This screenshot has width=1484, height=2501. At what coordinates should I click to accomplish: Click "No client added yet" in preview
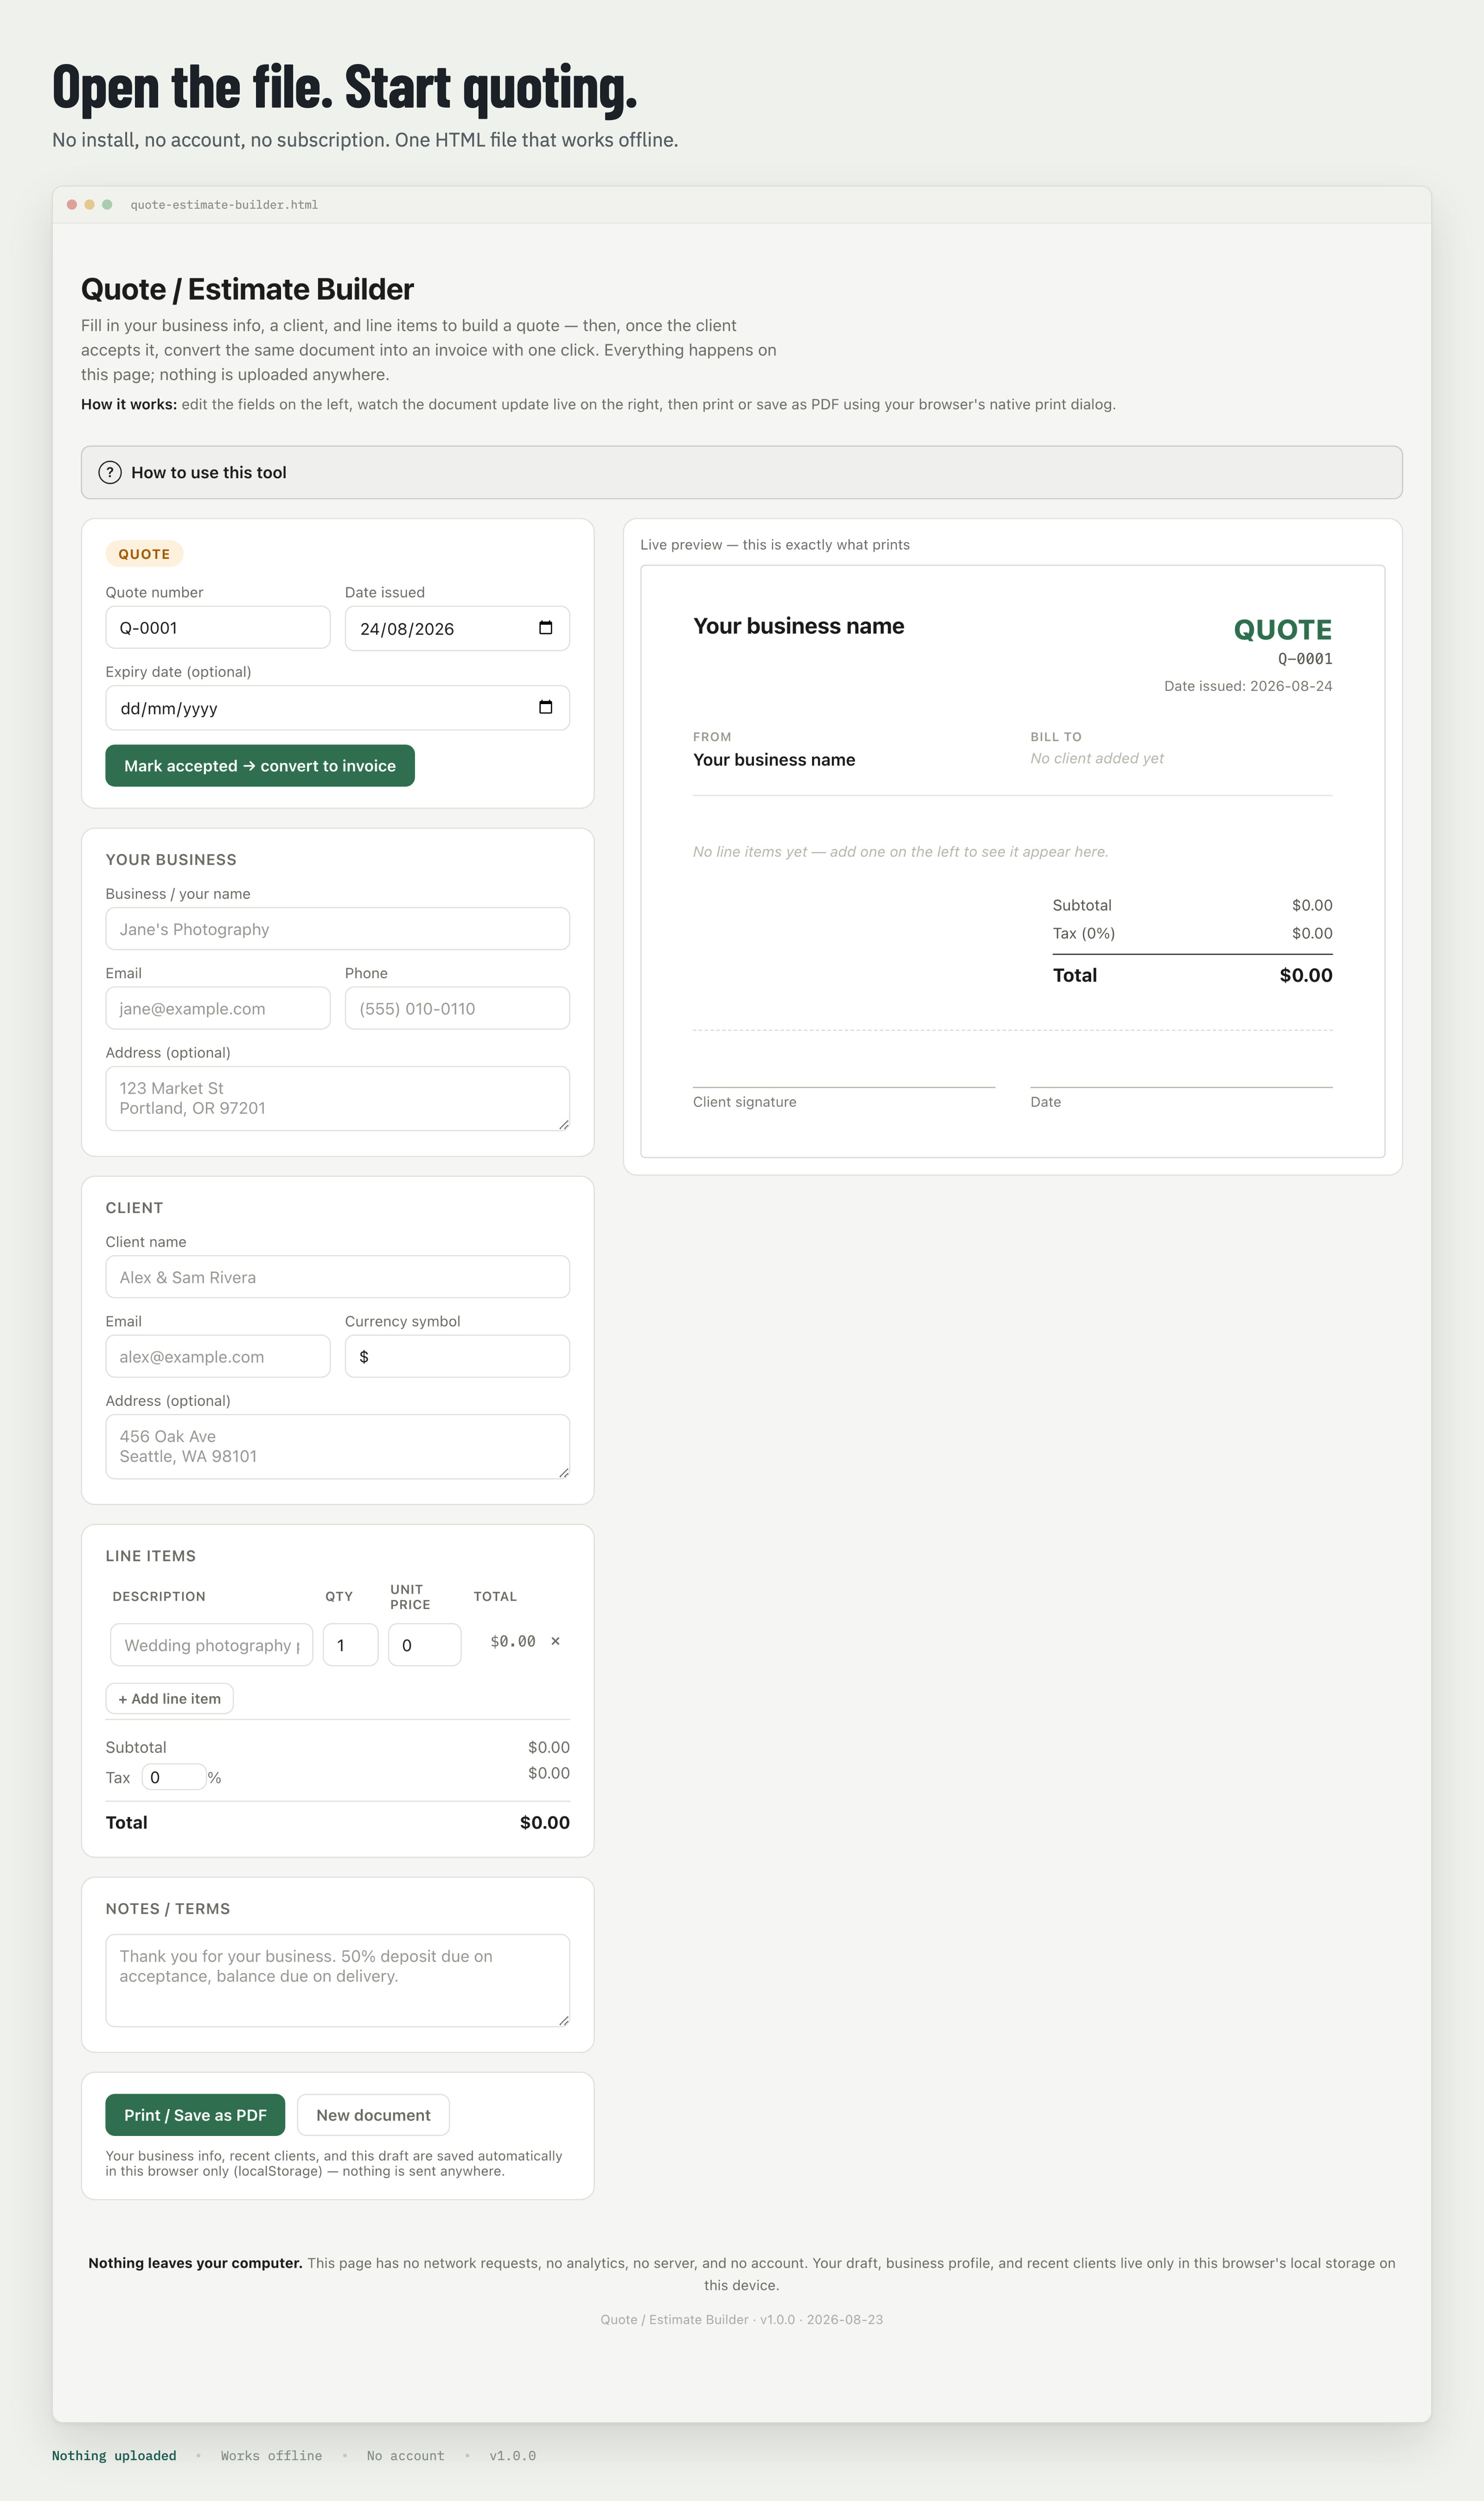pos(1097,758)
